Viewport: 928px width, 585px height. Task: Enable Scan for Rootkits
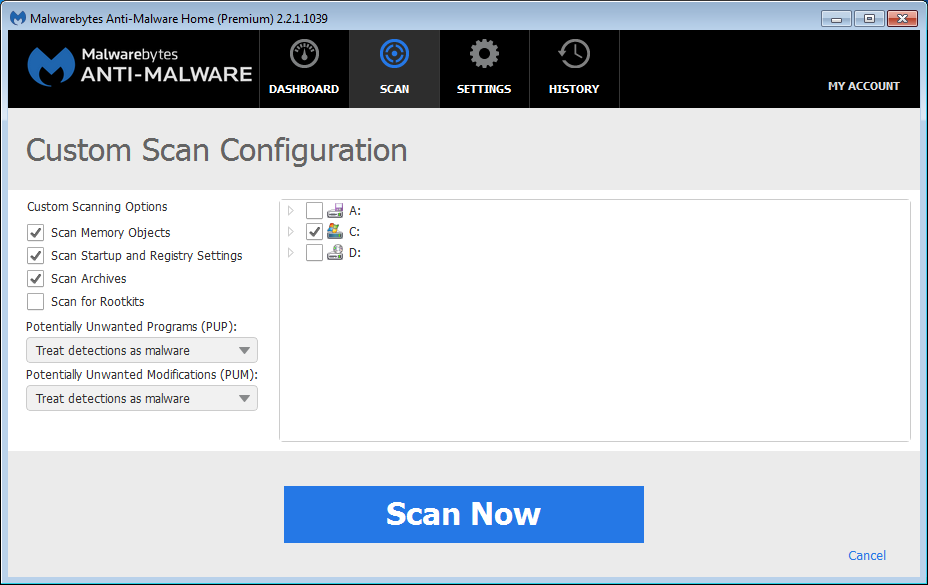coord(36,301)
